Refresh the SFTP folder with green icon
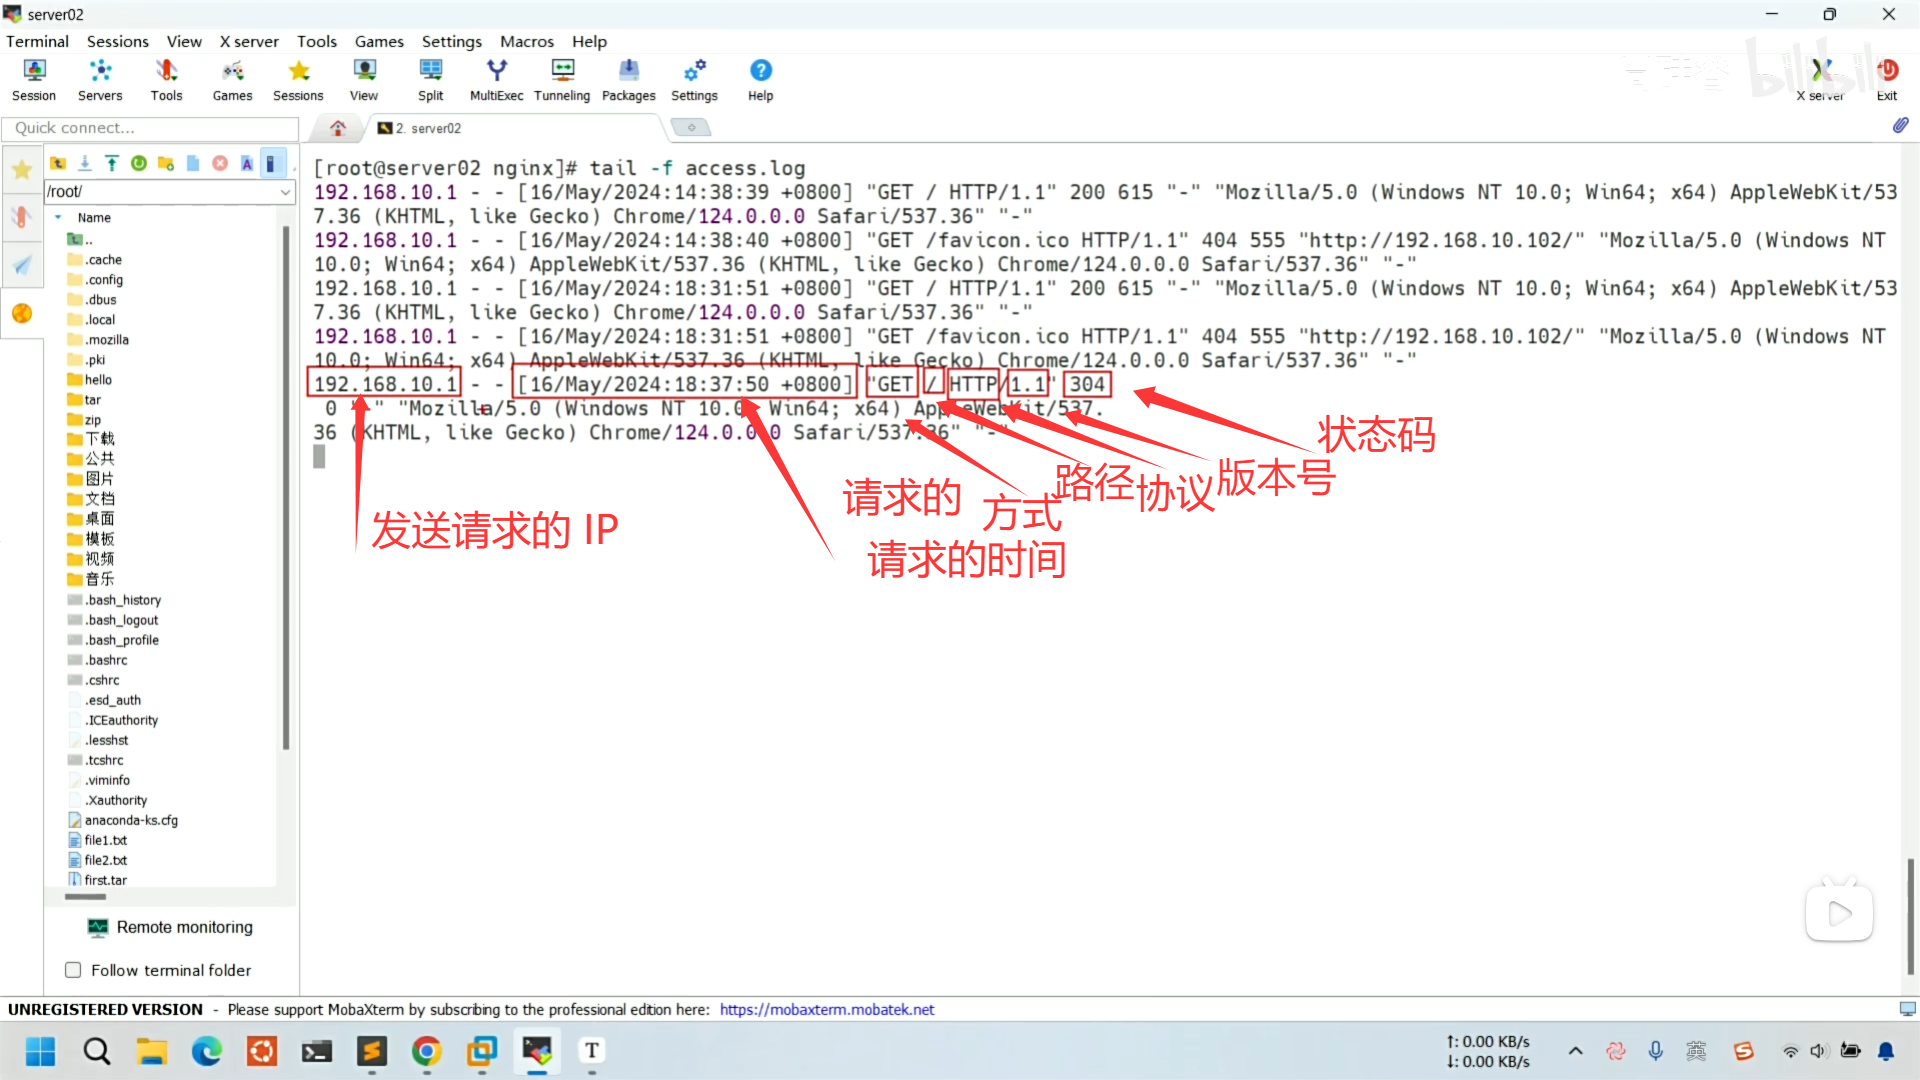This screenshot has width=1920, height=1080. (x=139, y=163)
